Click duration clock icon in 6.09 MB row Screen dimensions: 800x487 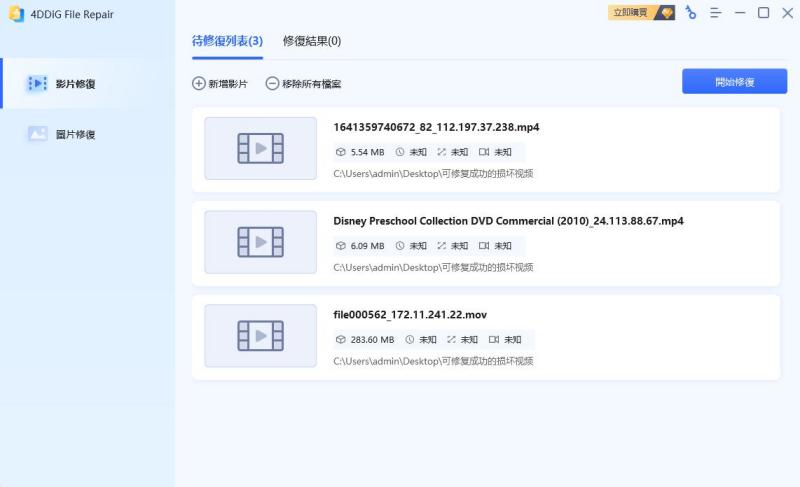(x=400, y=246)
